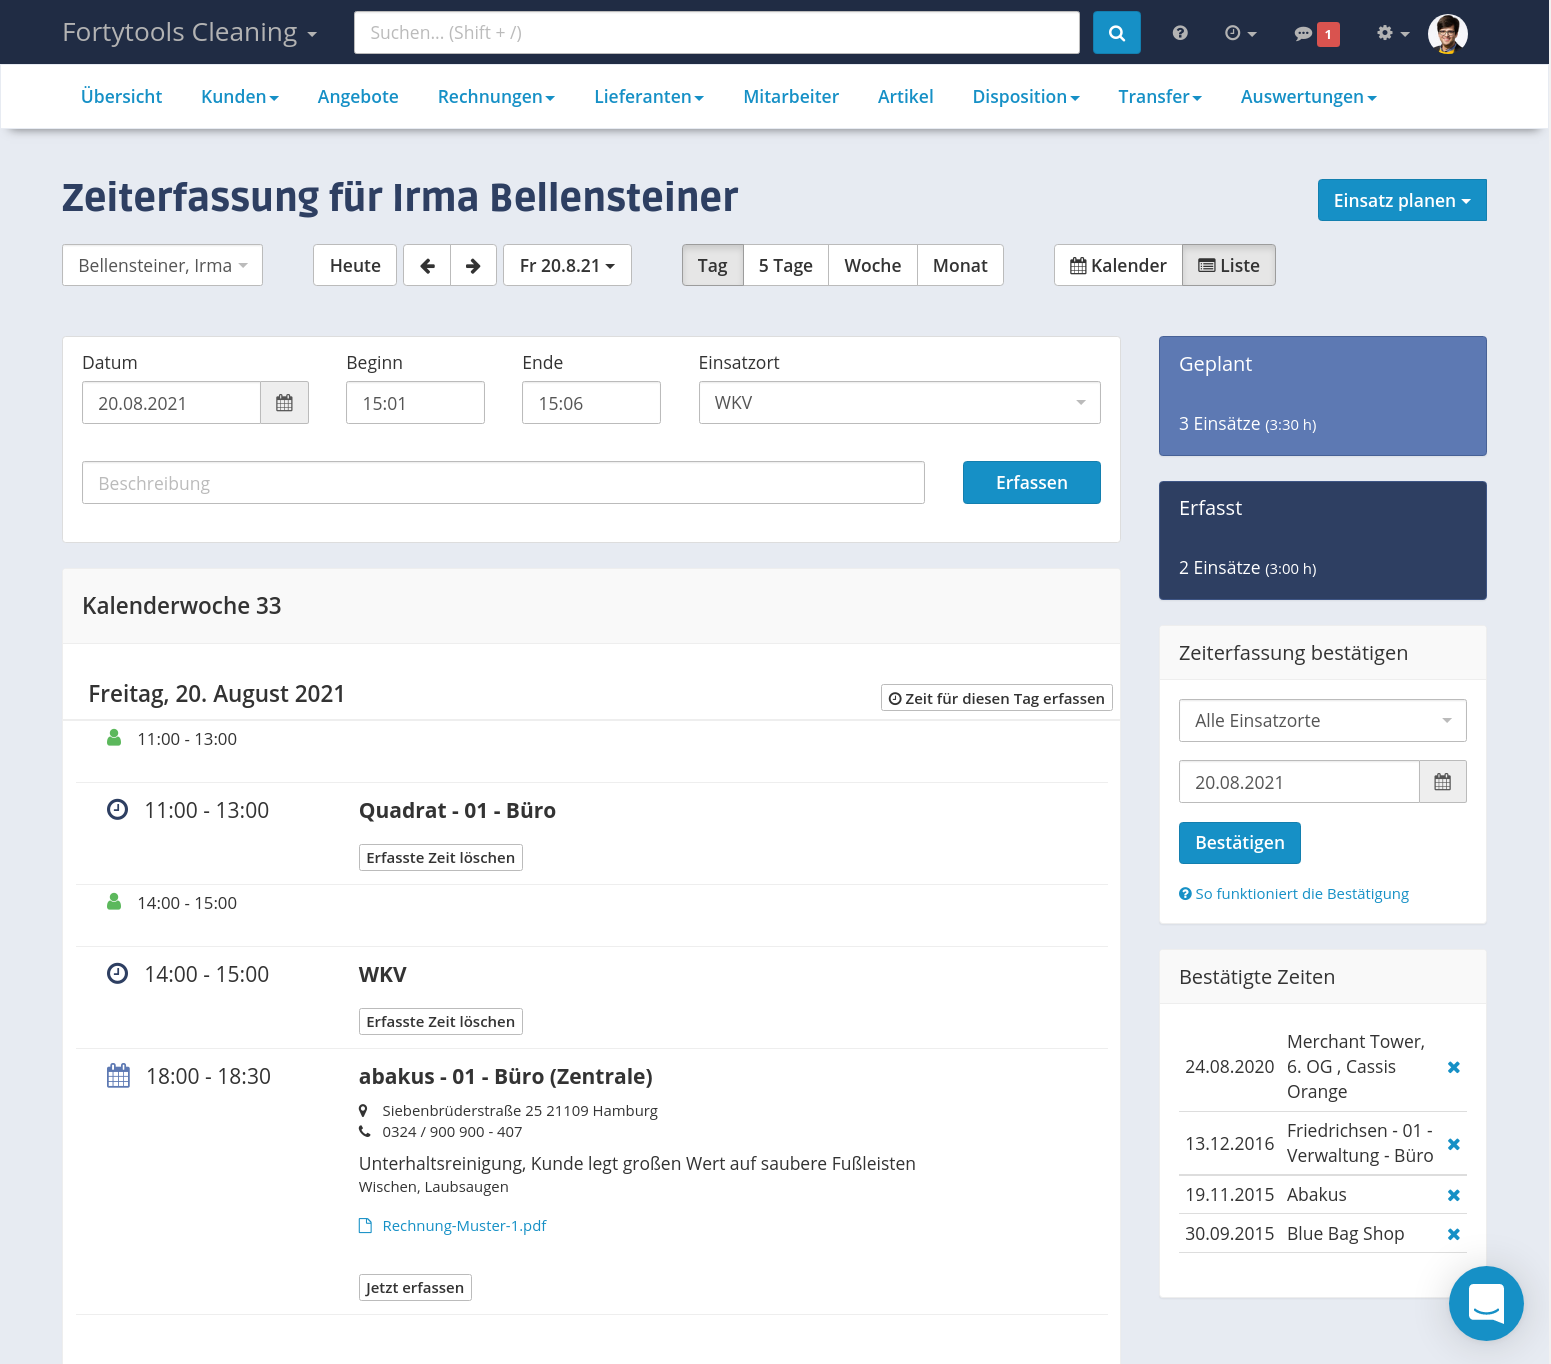1551x1364 pixels.
Task: Open the Einsatzort WKV dropdown
Action: click(899, 403)
